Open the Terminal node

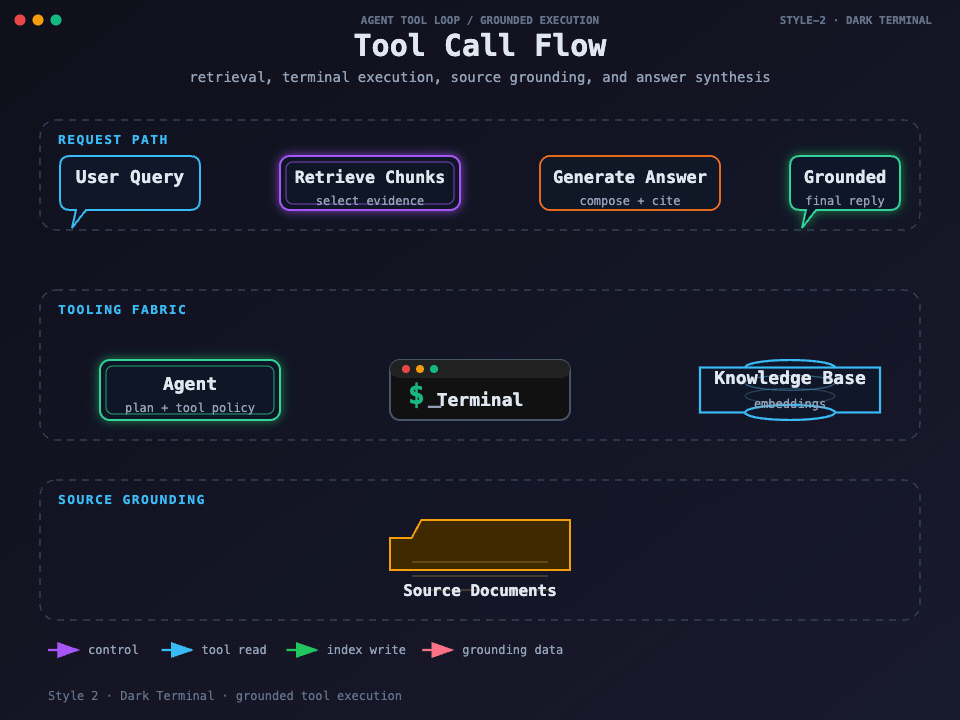pos(480,390)
